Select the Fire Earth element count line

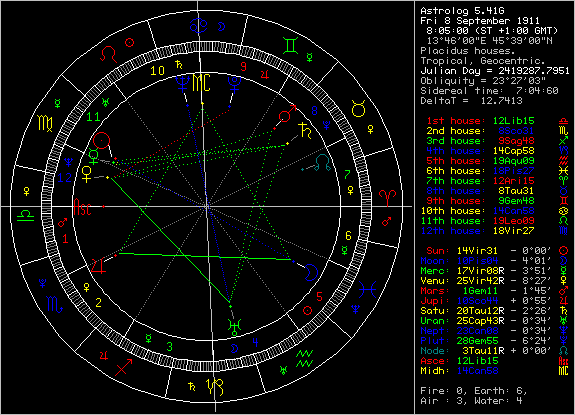[x=474, y=391]
